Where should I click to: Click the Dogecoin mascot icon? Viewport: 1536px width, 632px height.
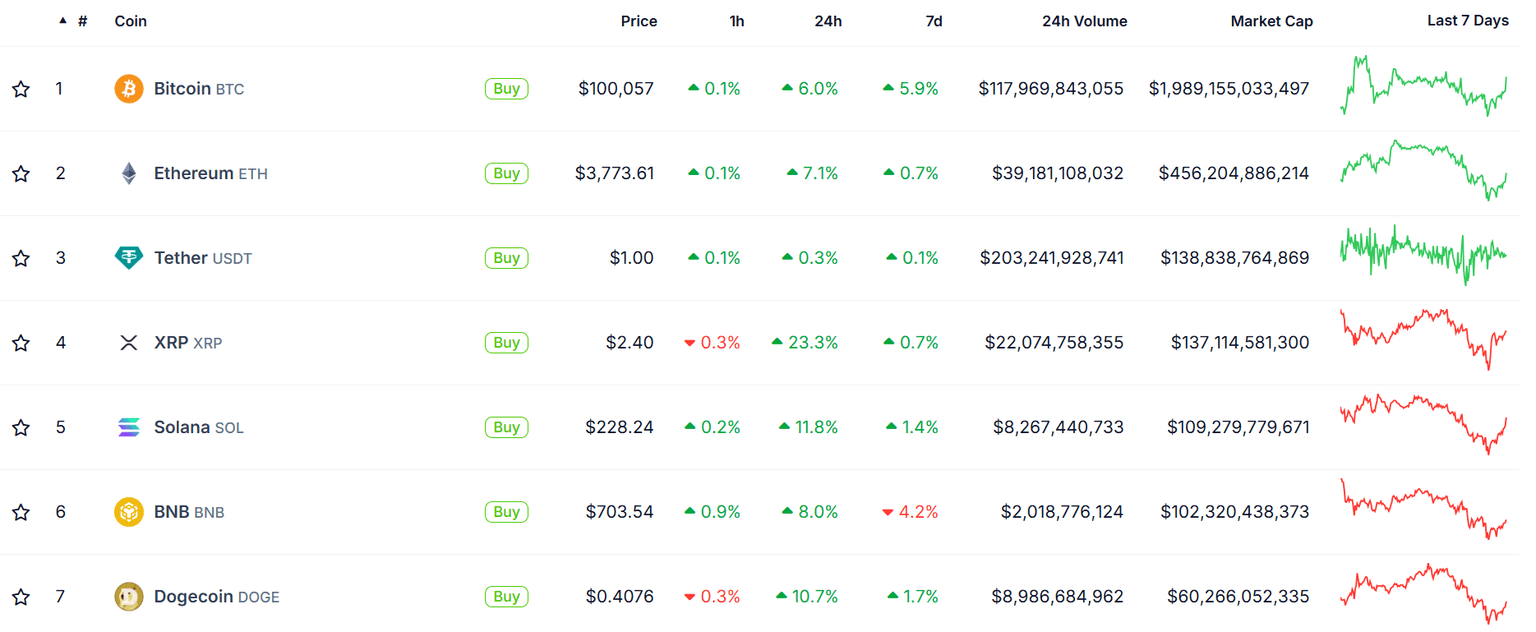(x=128, y=596)
